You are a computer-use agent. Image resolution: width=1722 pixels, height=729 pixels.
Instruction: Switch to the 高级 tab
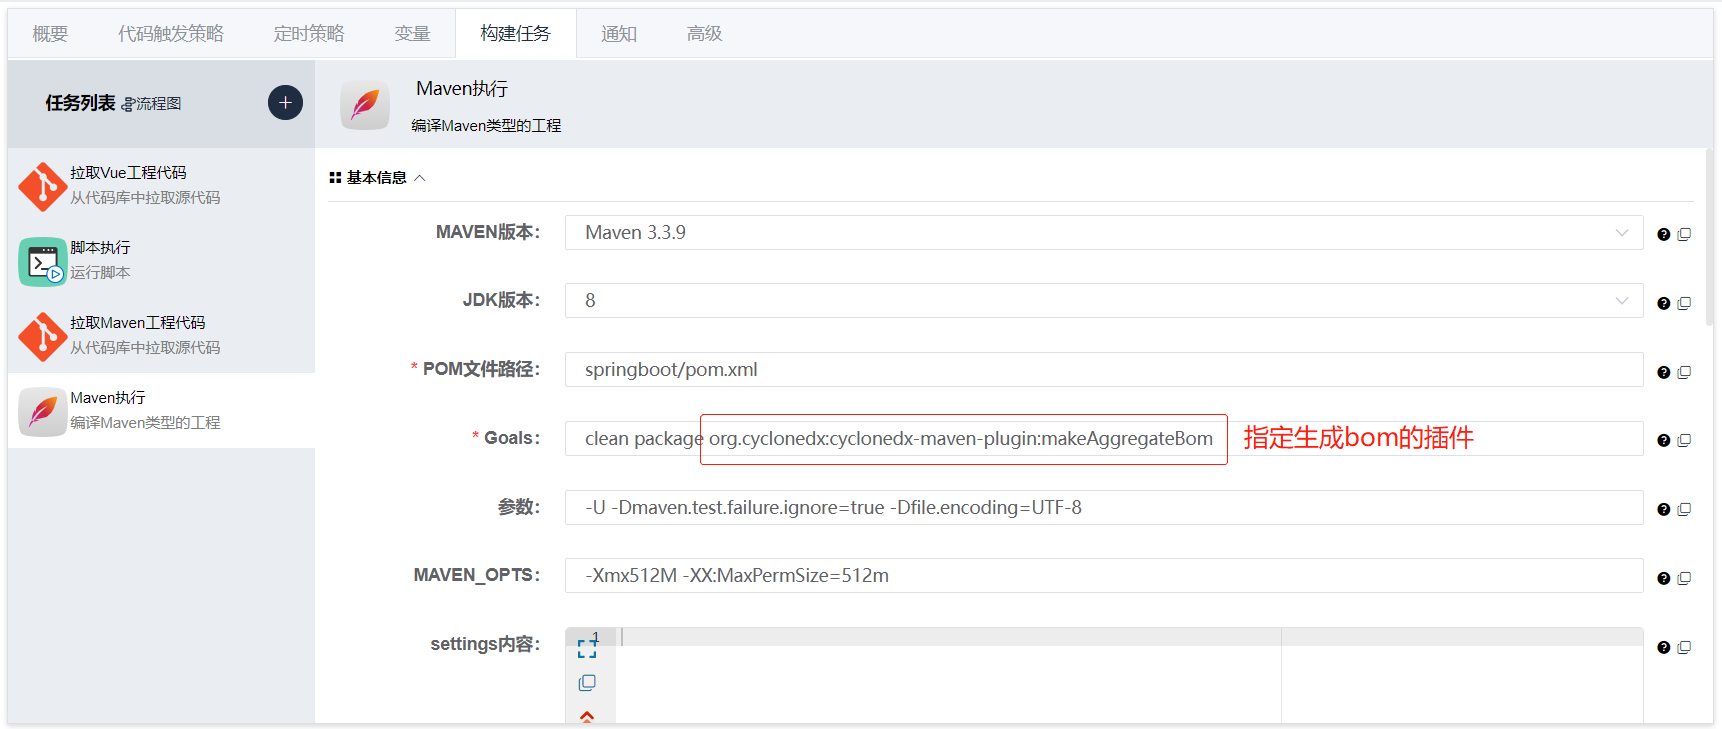[x=704, y=34]
